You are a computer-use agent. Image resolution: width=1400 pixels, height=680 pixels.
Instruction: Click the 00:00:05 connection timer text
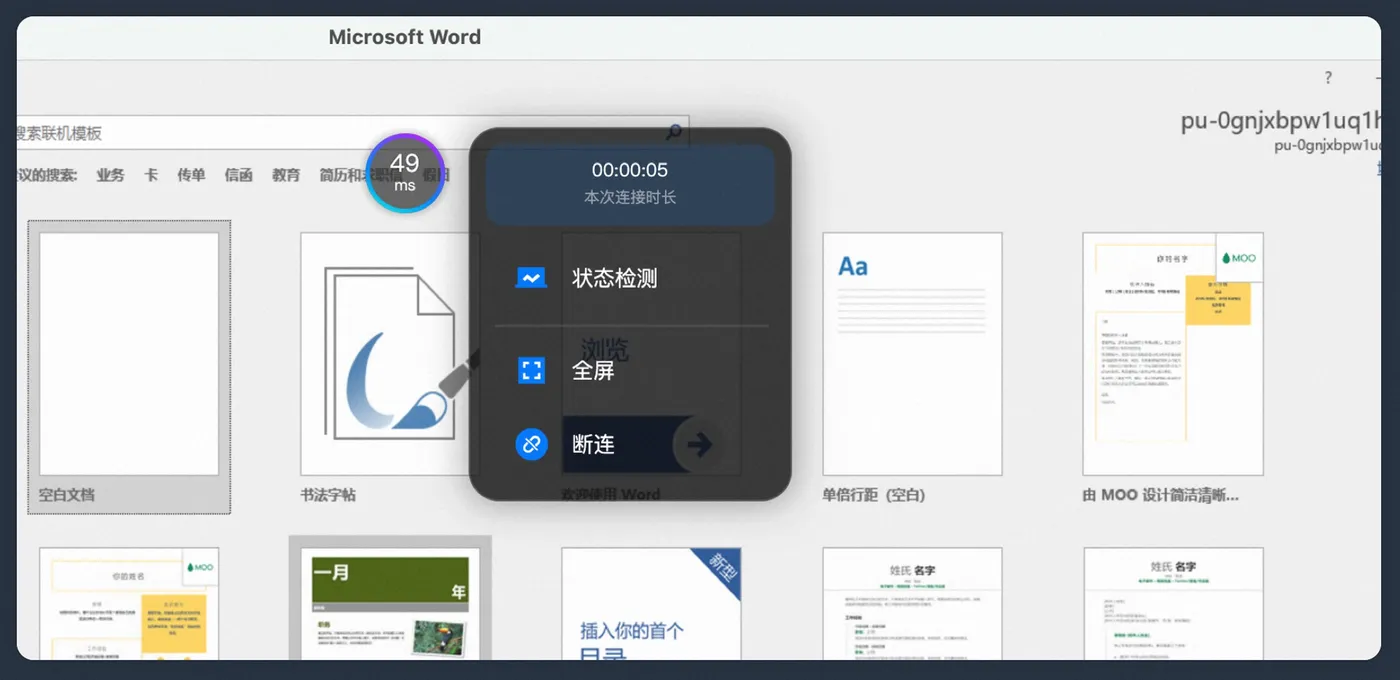coord(630,170)
